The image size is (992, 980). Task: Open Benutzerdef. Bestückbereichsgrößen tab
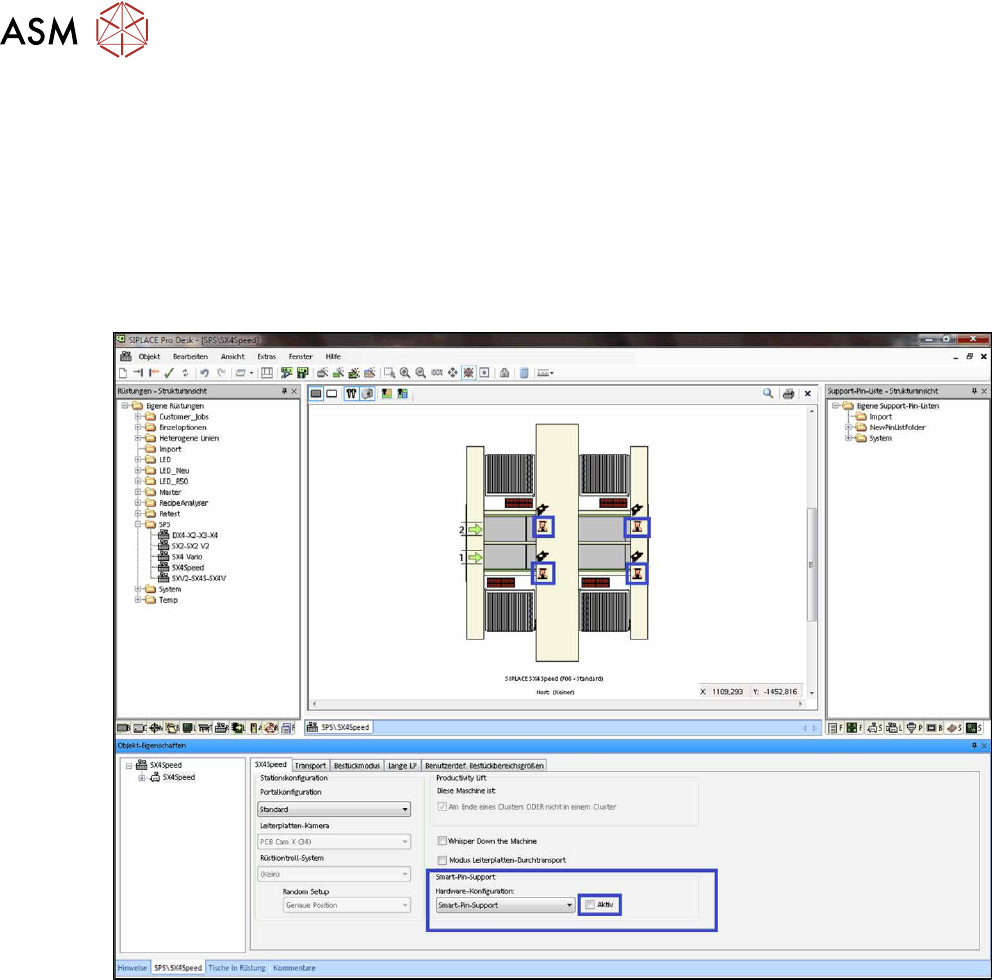tap(484, 766)
